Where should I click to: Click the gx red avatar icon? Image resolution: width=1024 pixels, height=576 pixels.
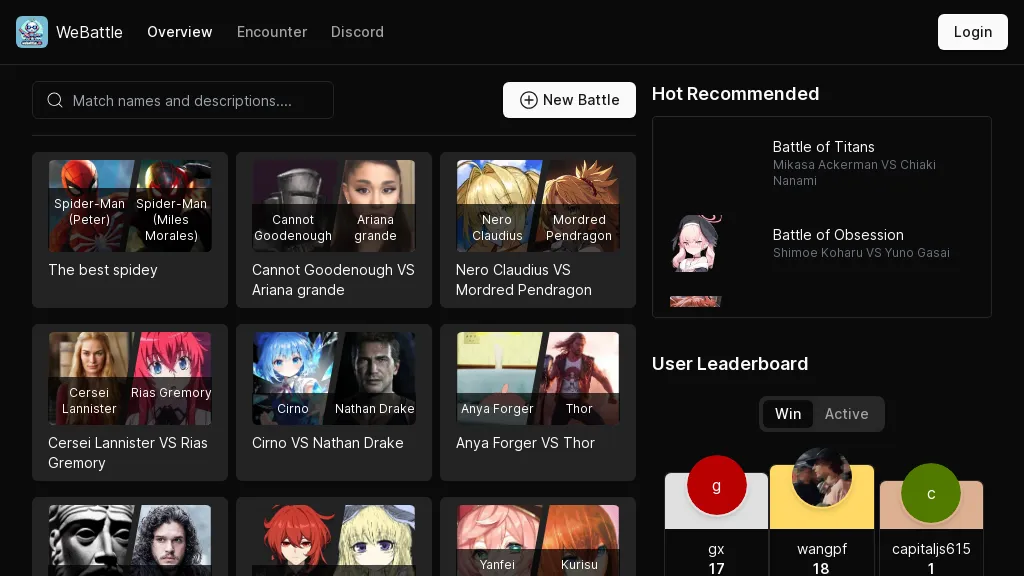[716, 486]
